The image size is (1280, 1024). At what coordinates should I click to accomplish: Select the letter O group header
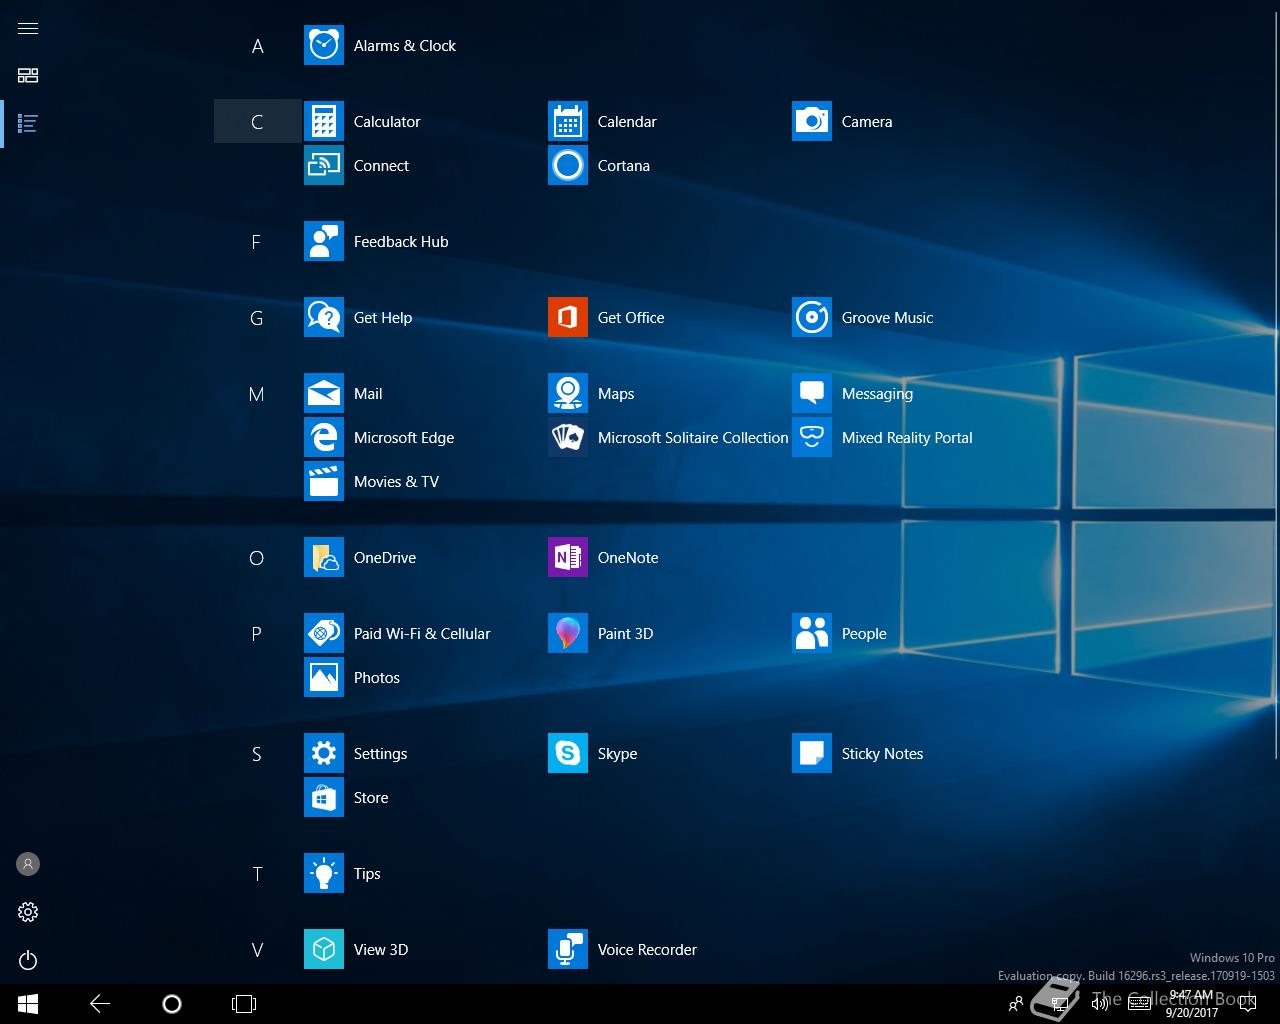(x=257, y=558)
